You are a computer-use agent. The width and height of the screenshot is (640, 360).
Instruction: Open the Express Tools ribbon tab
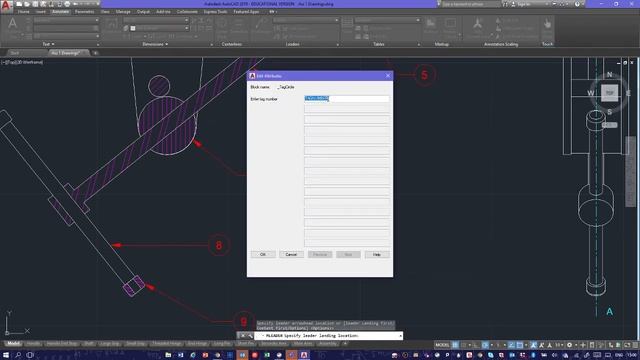[216, 11]
